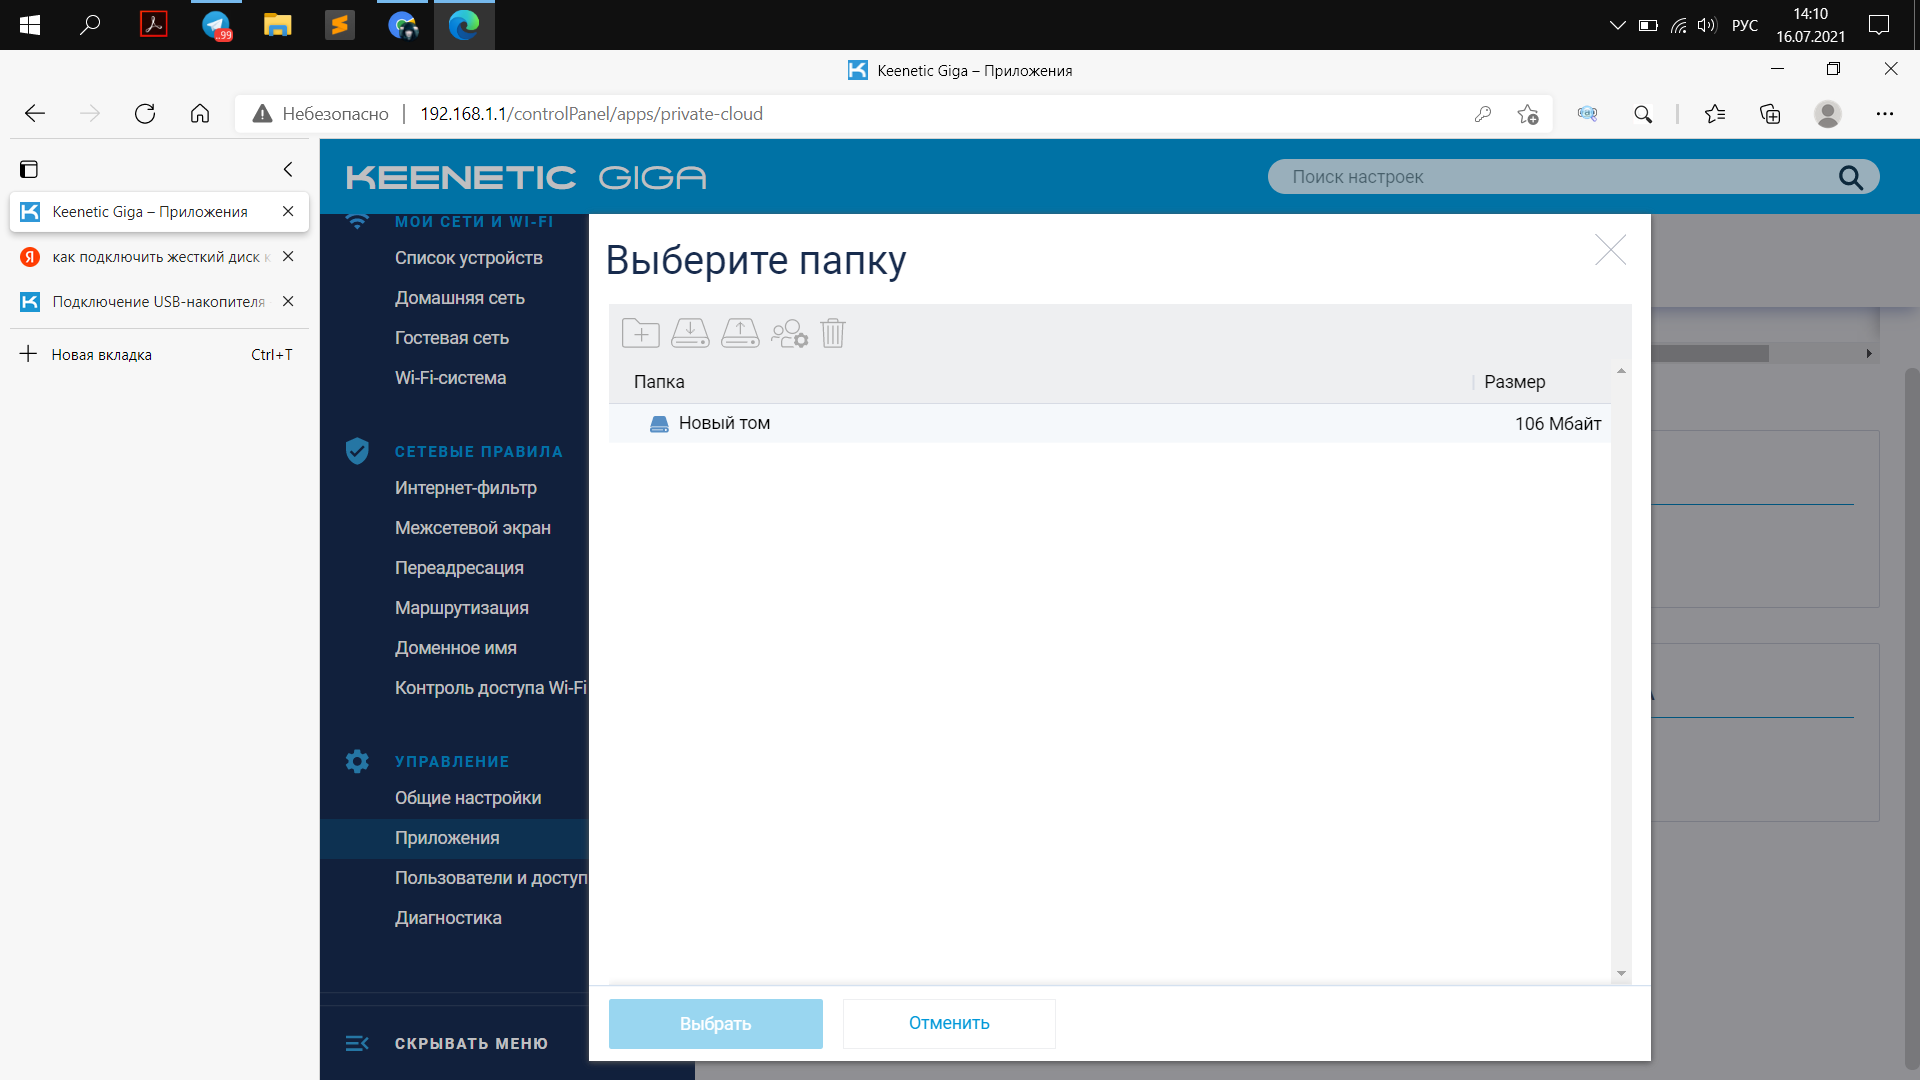Open Домашняя сеть menu item
This screenshot has width=1920, height=1080.
click(x=459, y=298)
